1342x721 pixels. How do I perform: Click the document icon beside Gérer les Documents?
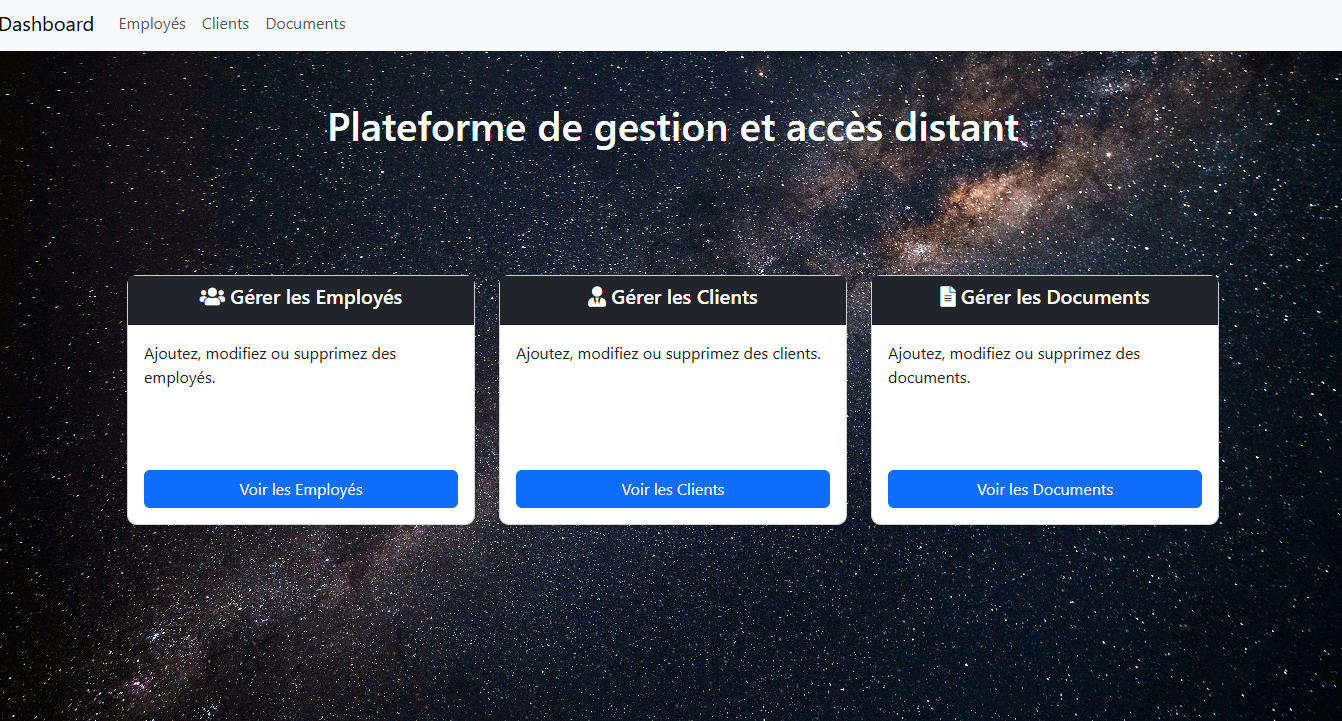click(x=946, y=296)
